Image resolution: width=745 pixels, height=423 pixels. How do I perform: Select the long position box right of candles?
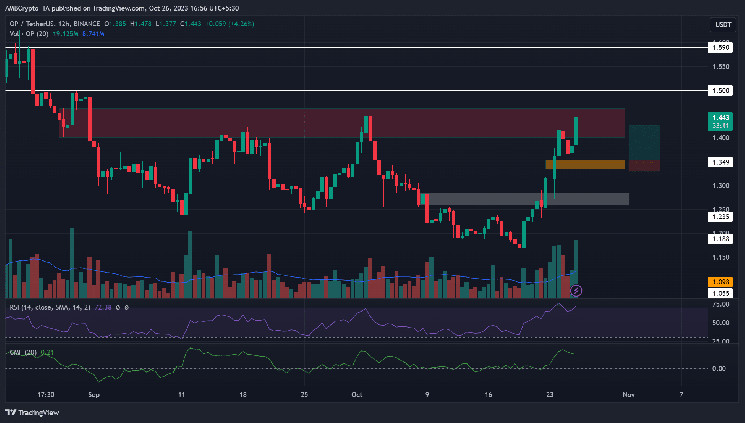click(x=644, y=148)
